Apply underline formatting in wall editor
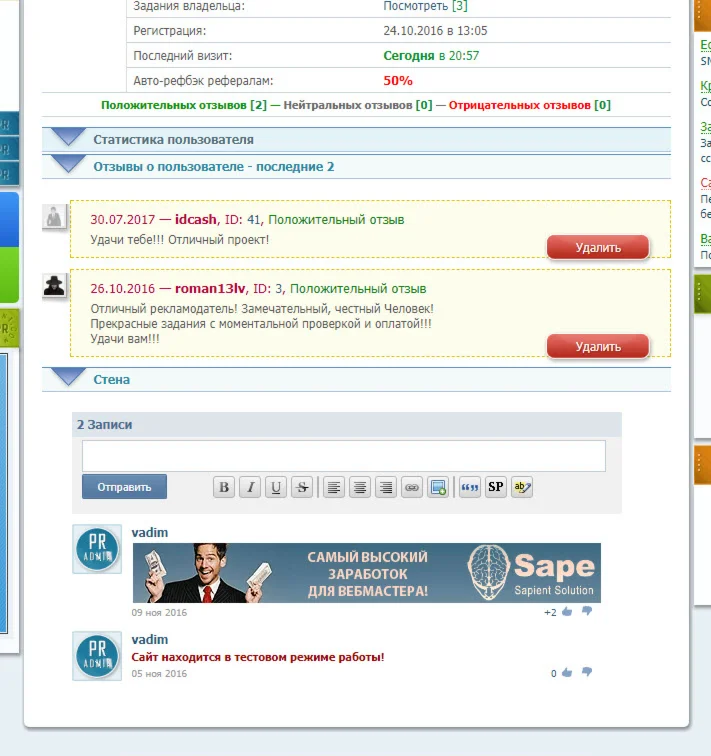 click(276, 487)
